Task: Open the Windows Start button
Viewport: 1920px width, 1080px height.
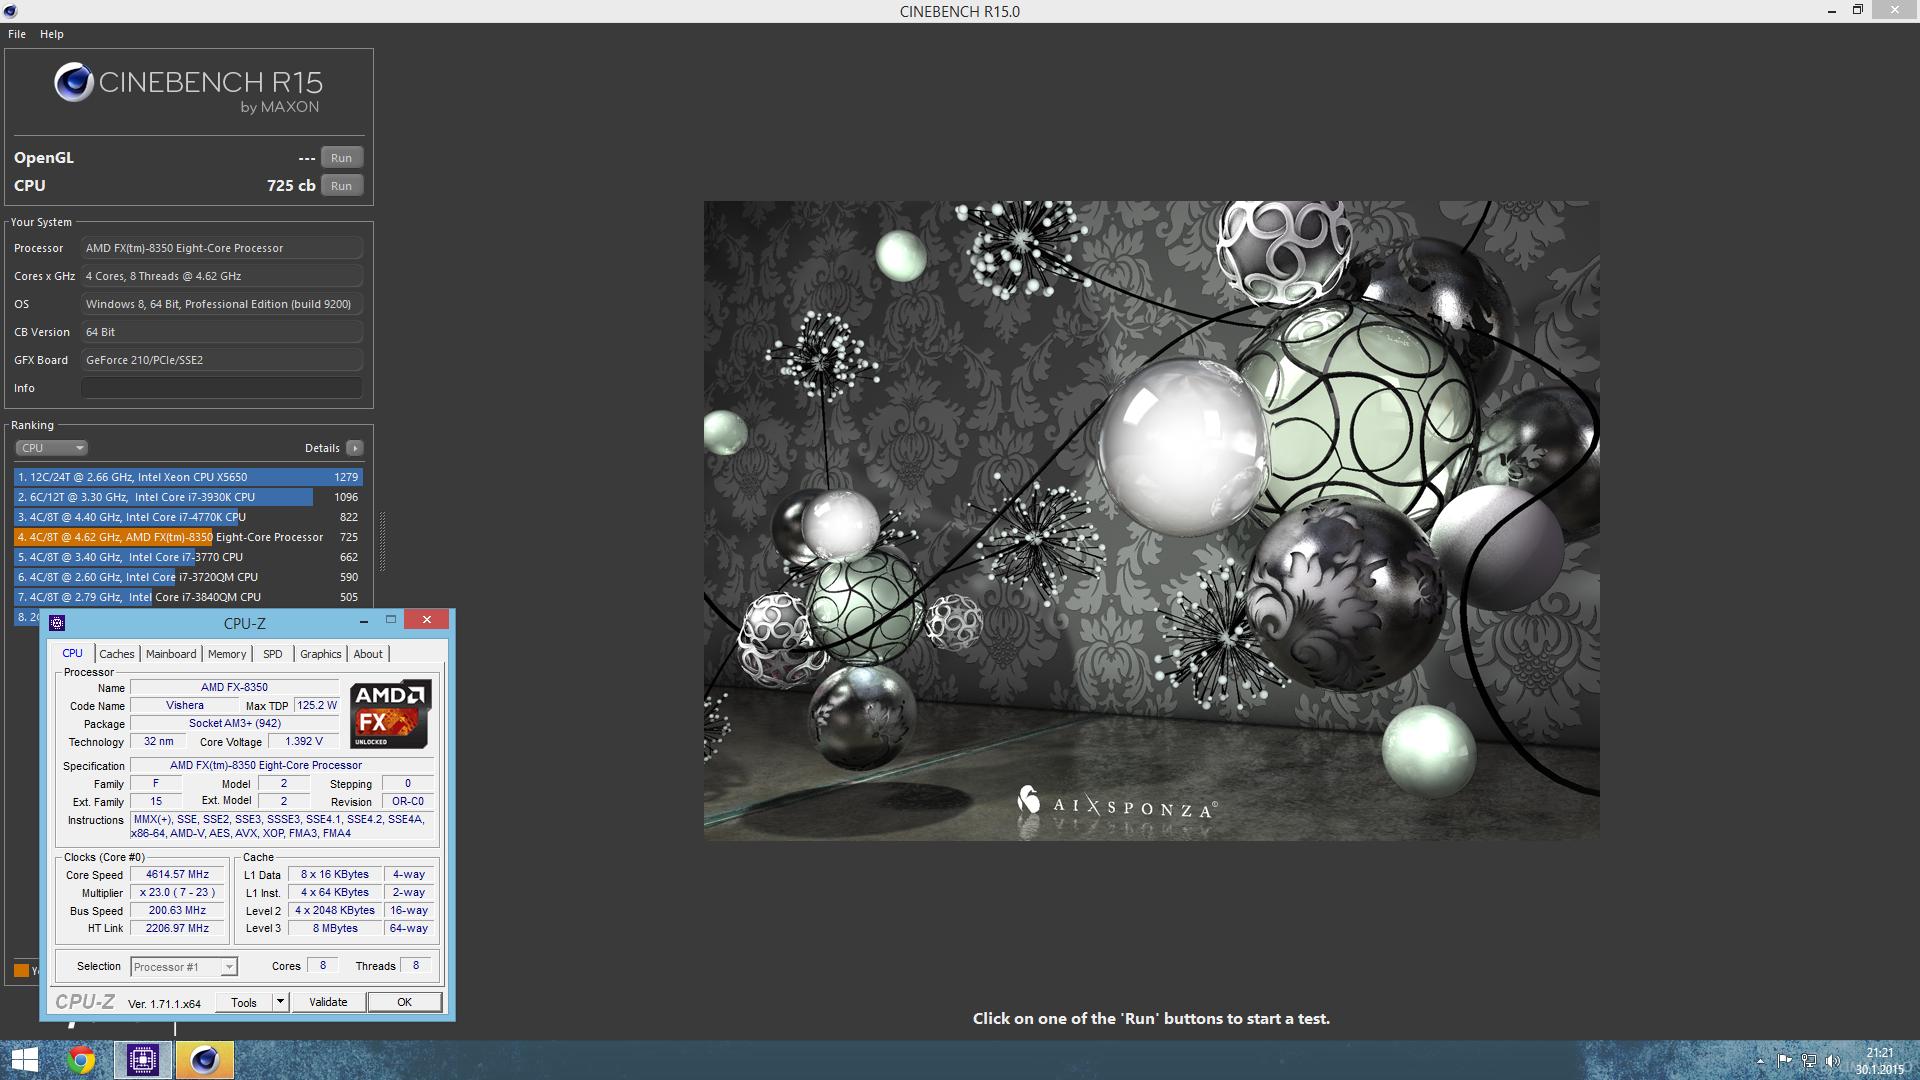Action: tap(24, 1060)
